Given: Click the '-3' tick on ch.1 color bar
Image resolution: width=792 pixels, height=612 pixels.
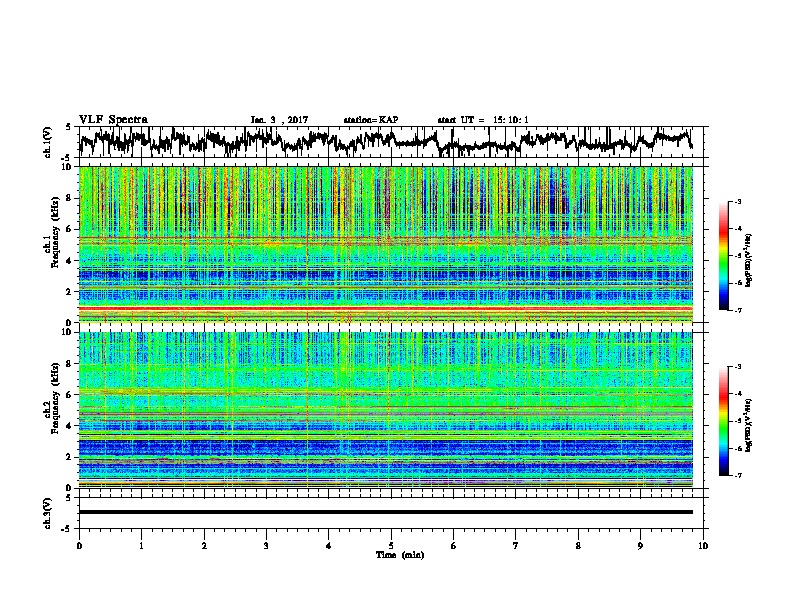Looking at the screenshot, I should click(737, 202).
